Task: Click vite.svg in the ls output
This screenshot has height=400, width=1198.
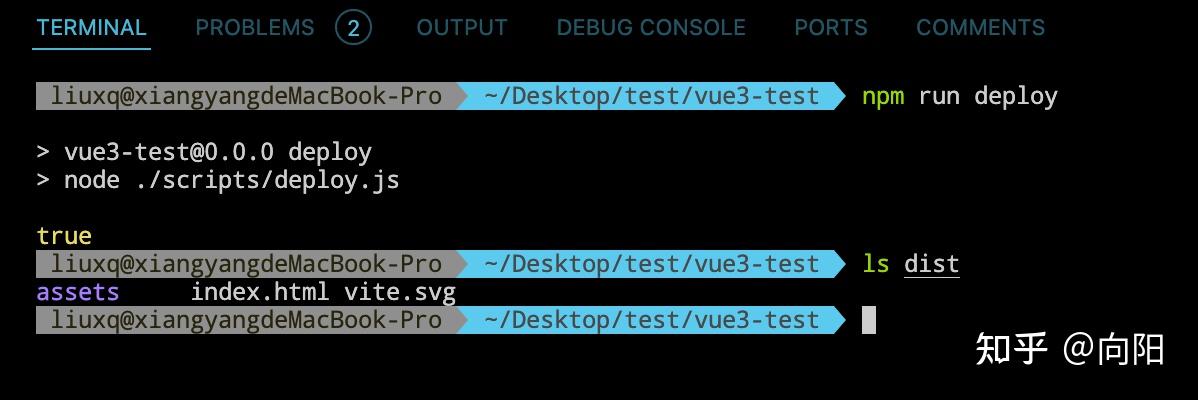Action: coord(399,292)
